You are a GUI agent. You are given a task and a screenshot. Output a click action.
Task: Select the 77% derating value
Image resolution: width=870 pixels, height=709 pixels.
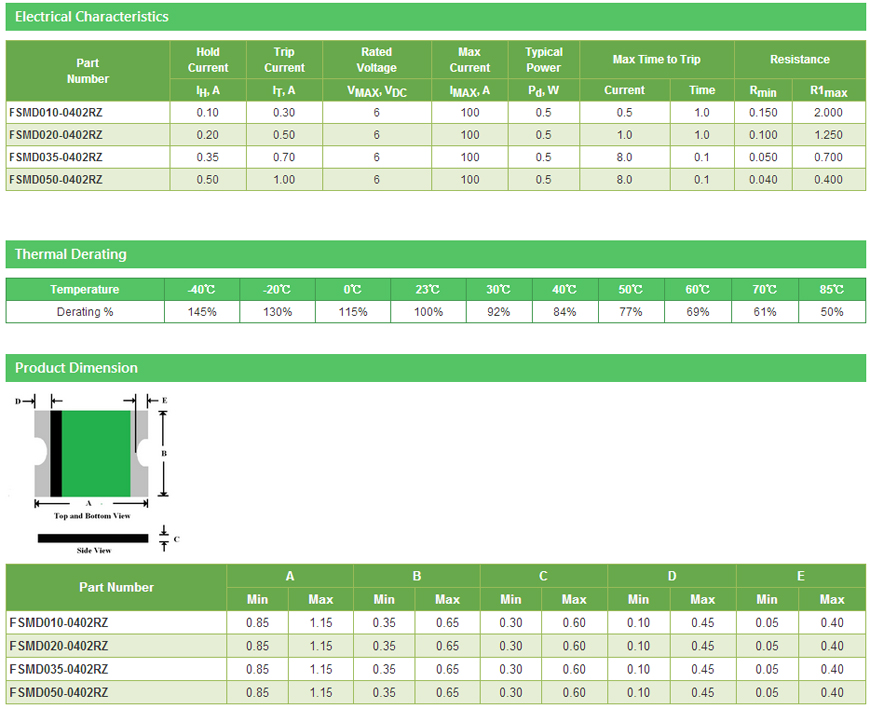631,312
